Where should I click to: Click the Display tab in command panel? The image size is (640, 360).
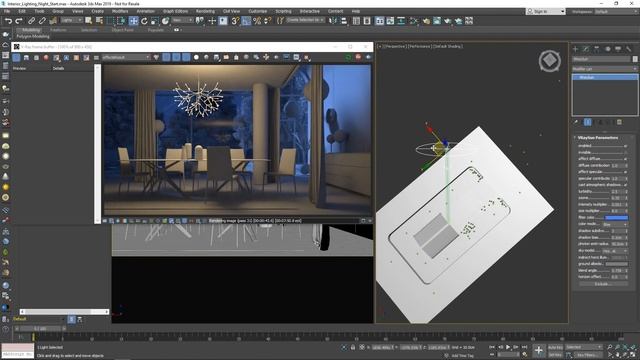click(x=618, y=49)
